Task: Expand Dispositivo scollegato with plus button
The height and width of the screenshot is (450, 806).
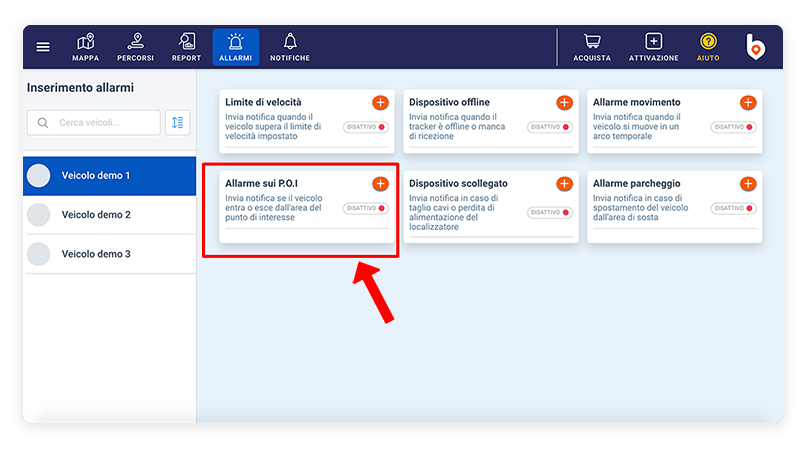Action: 564,184
